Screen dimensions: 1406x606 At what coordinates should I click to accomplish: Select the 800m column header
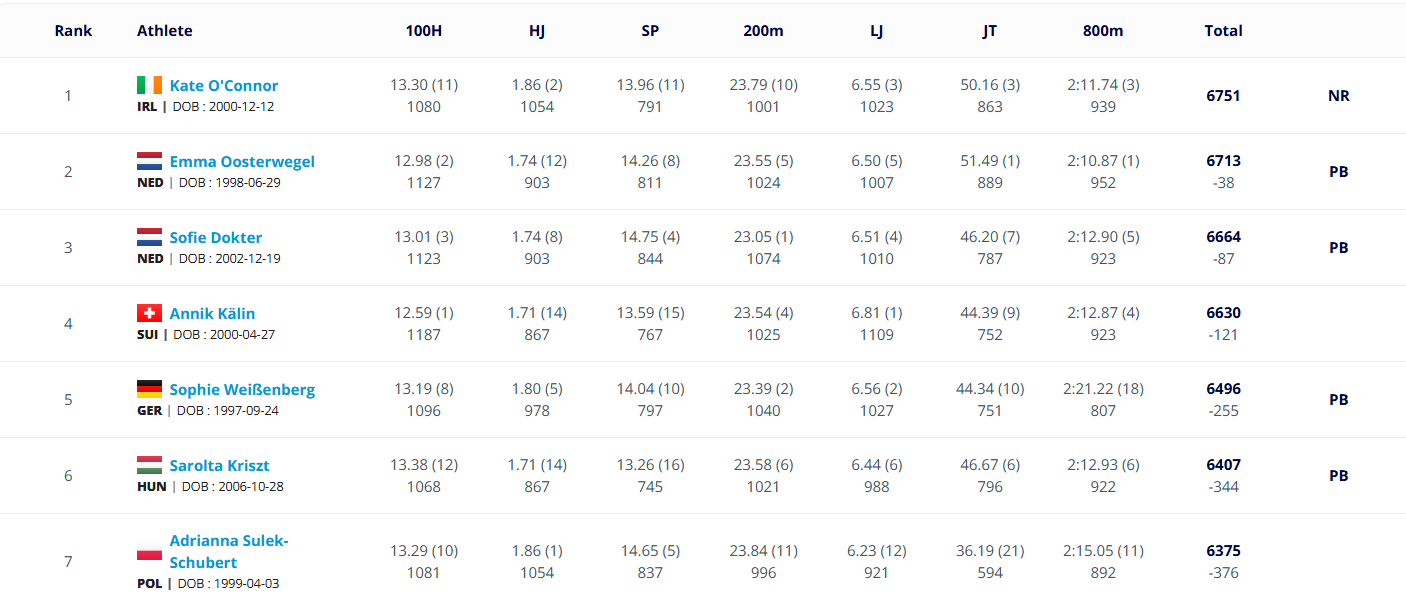1103,31
